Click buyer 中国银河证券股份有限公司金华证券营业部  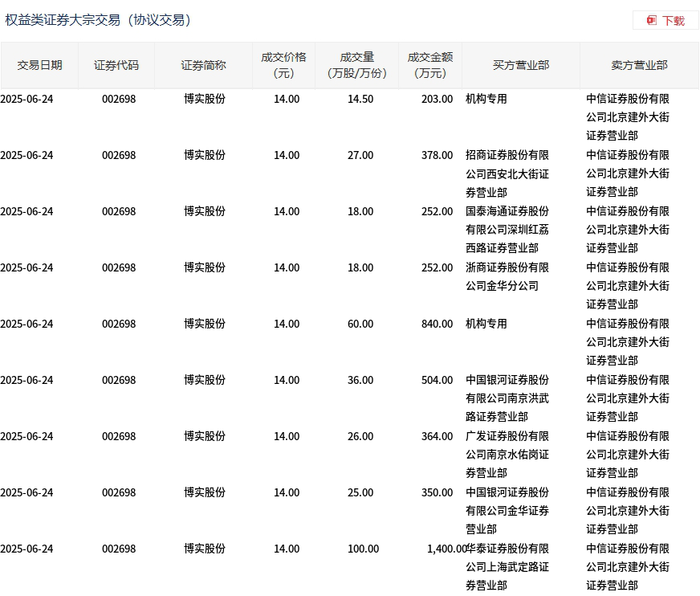(507, 511)
